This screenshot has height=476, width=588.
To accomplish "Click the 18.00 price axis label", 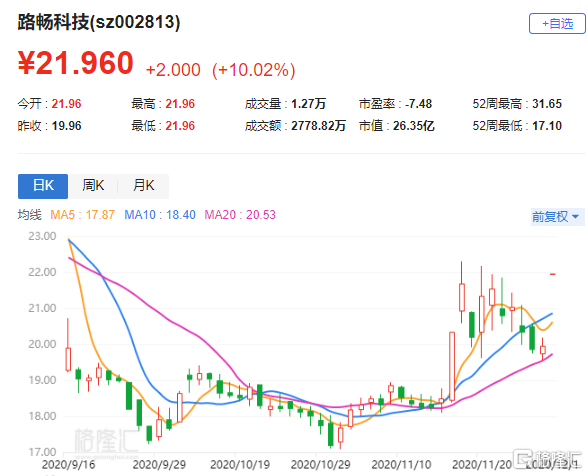I will 42,416.
